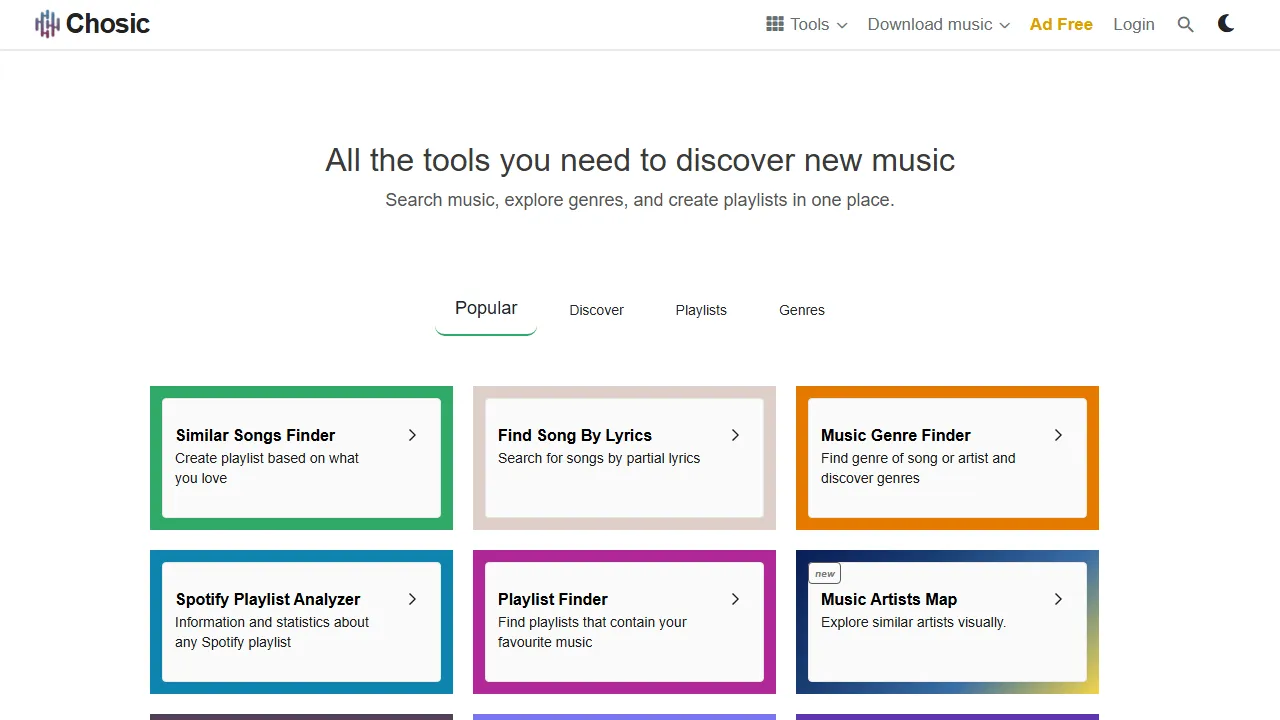The image size is (1280, 720).
Task: Select the Playlists tab
Action: 701,310
